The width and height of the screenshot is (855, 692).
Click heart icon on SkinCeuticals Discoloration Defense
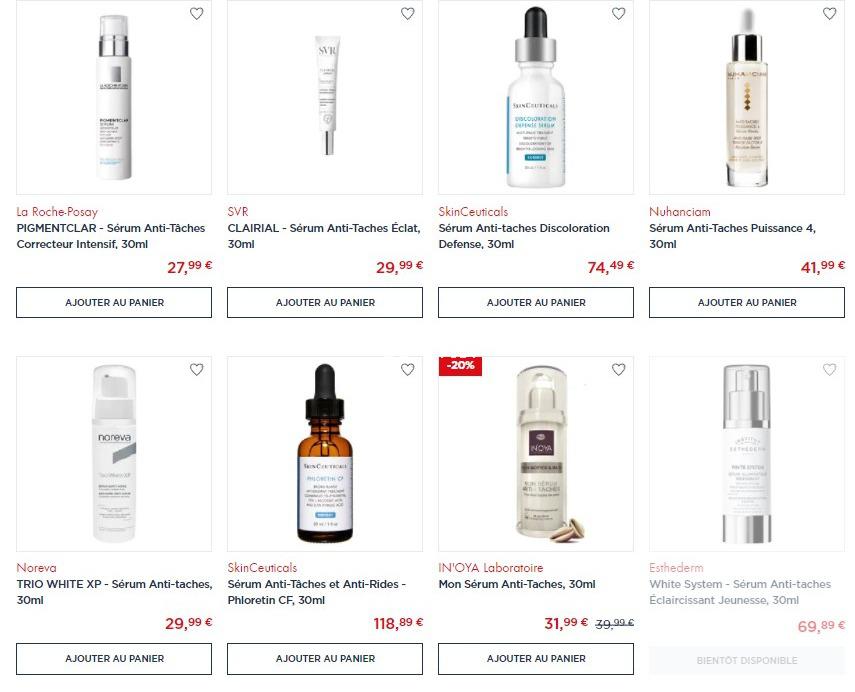click(x=618, y=14)
